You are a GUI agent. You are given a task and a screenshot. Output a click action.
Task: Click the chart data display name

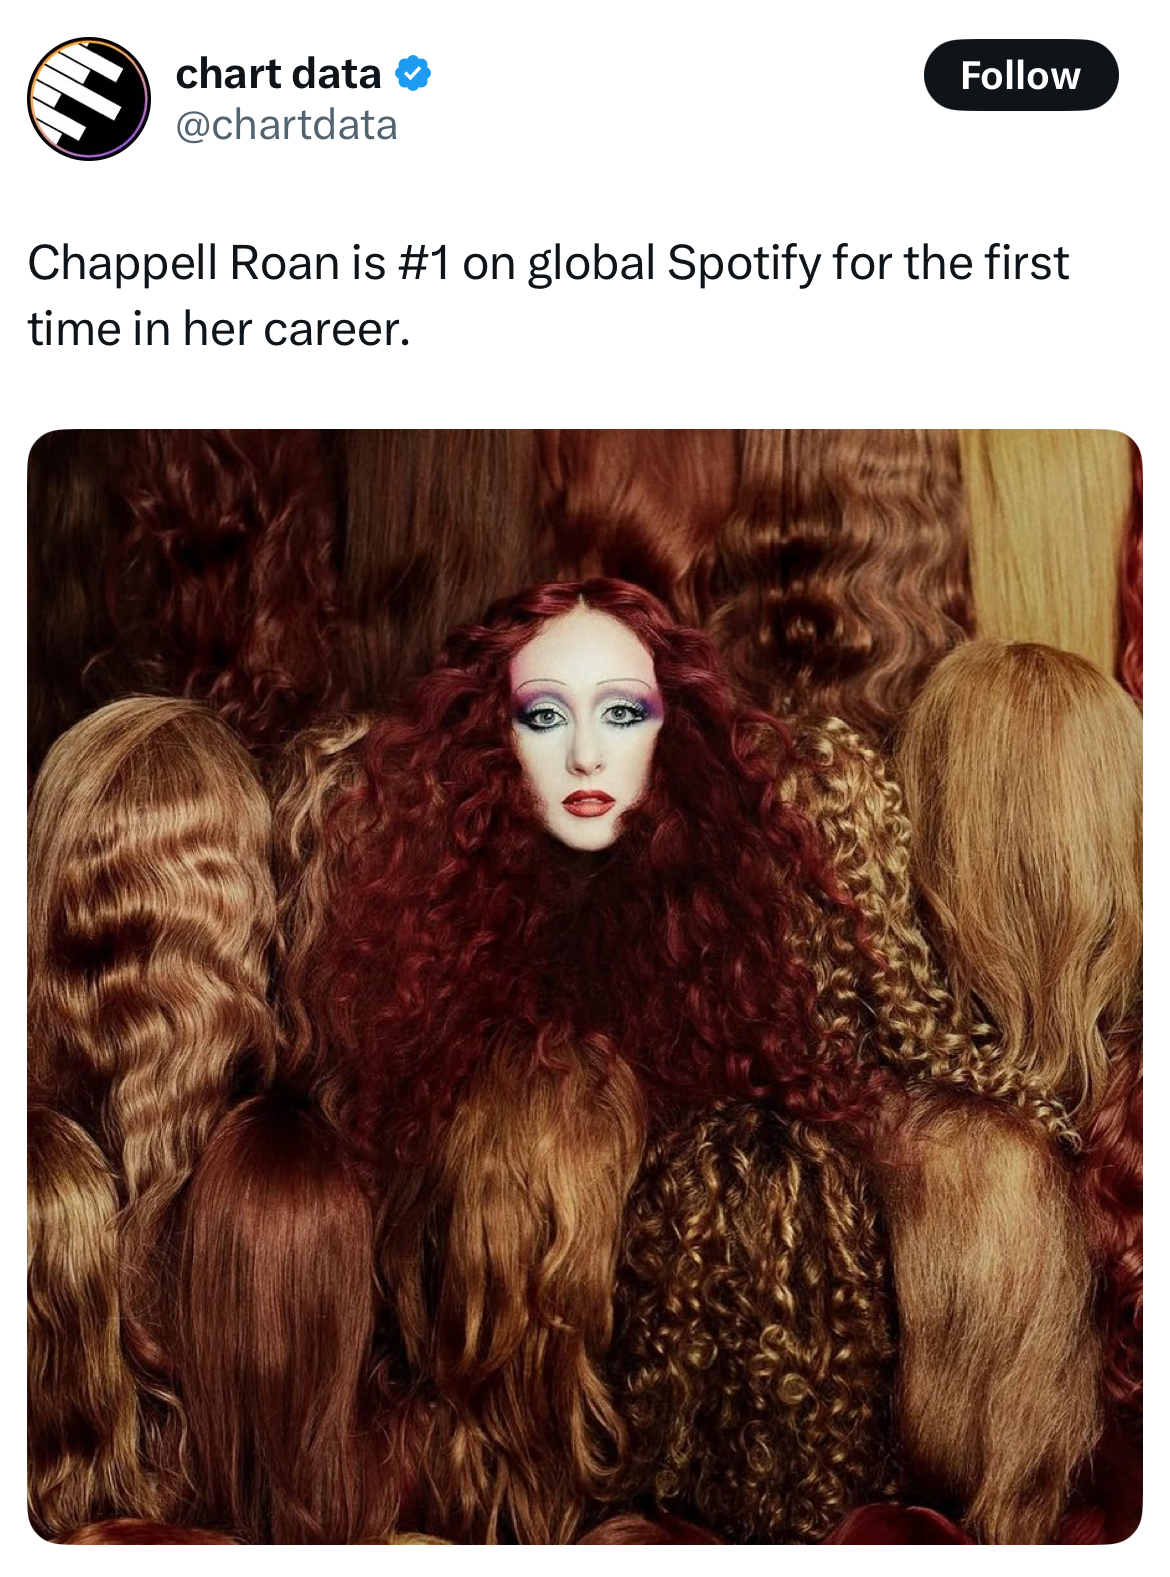tap(278, 74)
